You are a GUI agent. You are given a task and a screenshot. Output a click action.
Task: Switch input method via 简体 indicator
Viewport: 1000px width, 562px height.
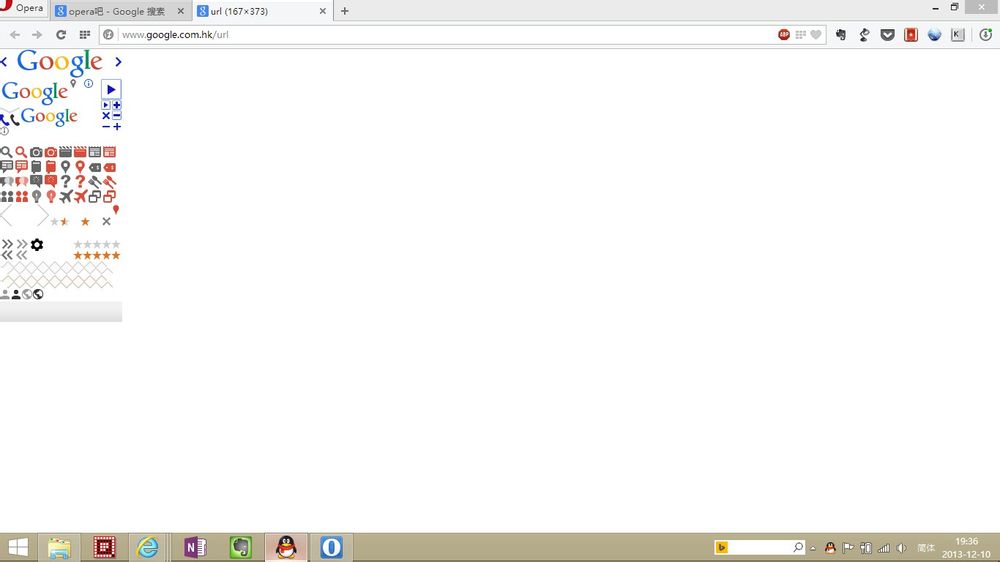pos(925,547)
